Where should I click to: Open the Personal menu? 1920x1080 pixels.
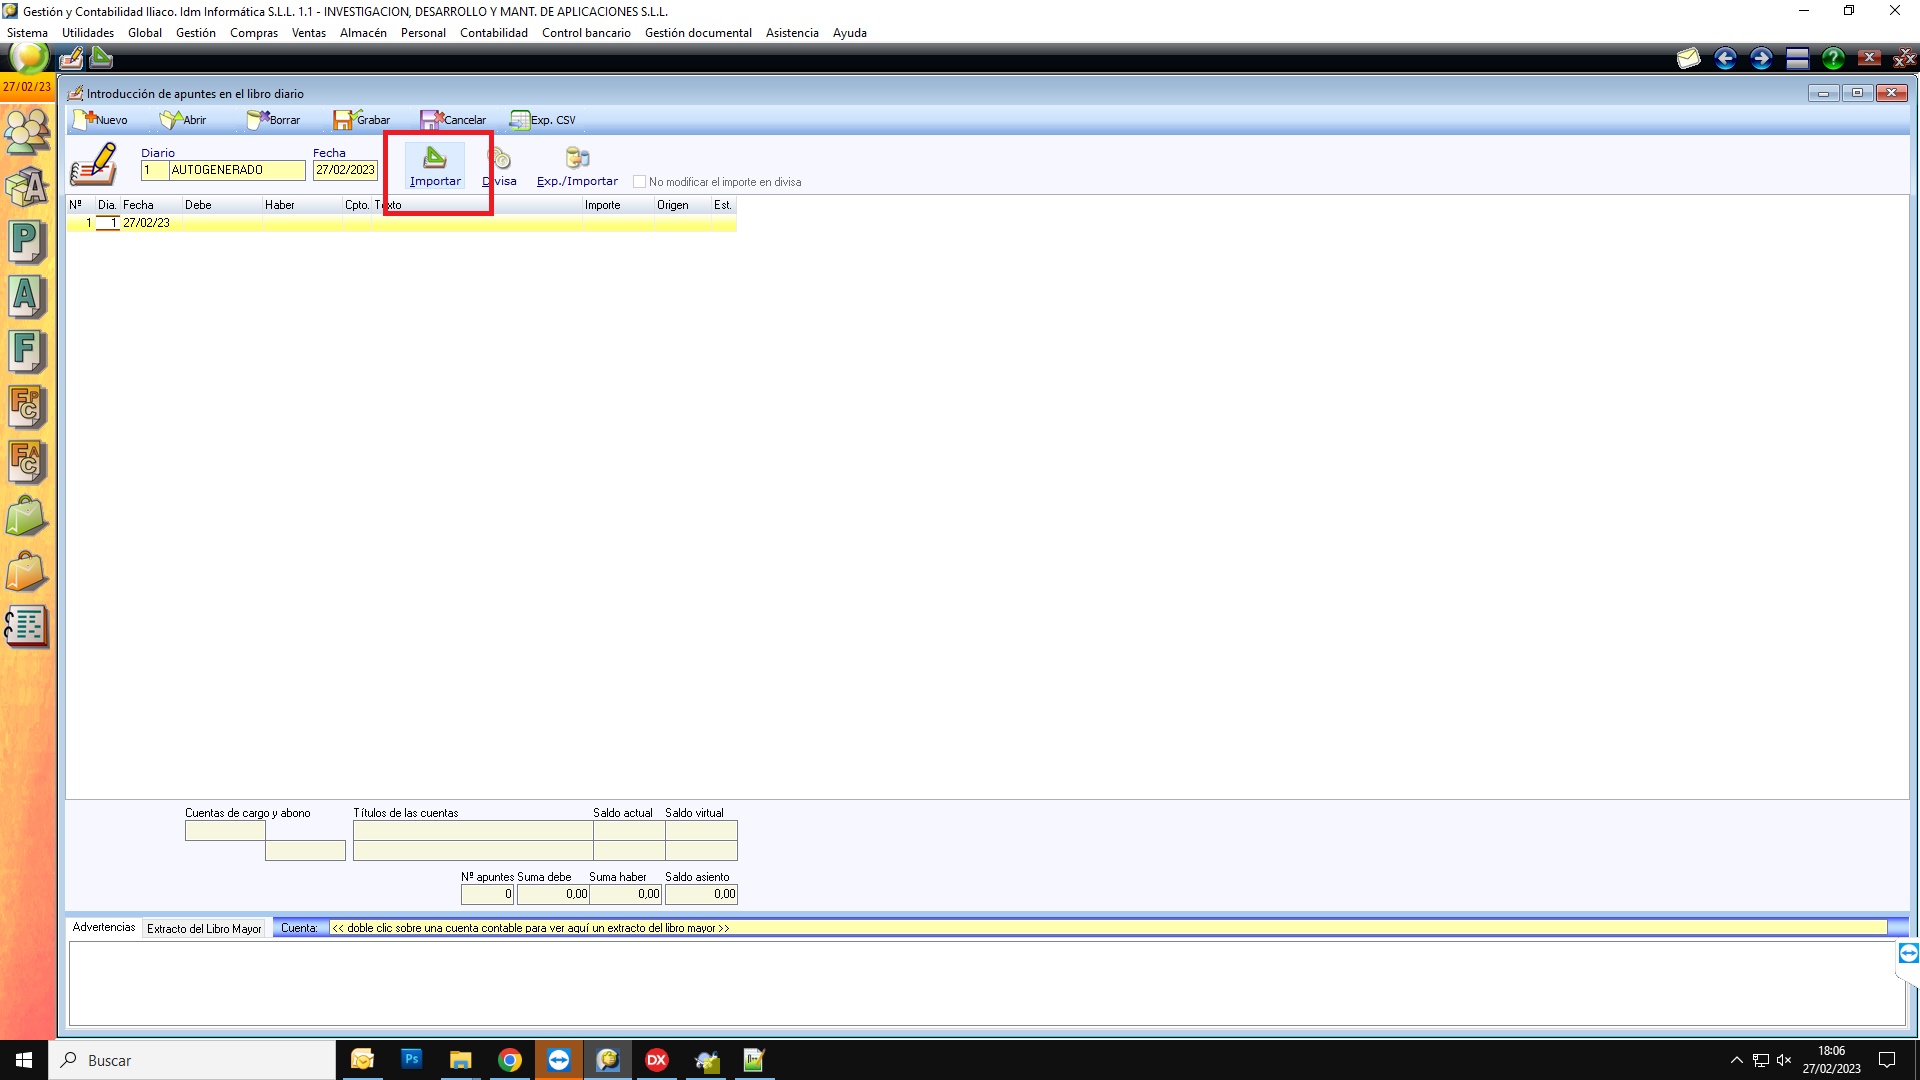pos(423,33)
